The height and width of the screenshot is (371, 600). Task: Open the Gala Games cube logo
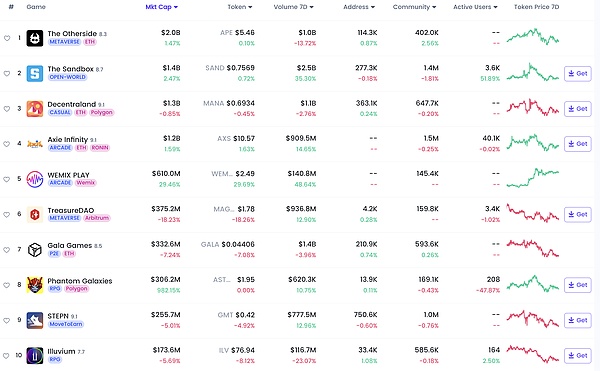click(35, 250)
